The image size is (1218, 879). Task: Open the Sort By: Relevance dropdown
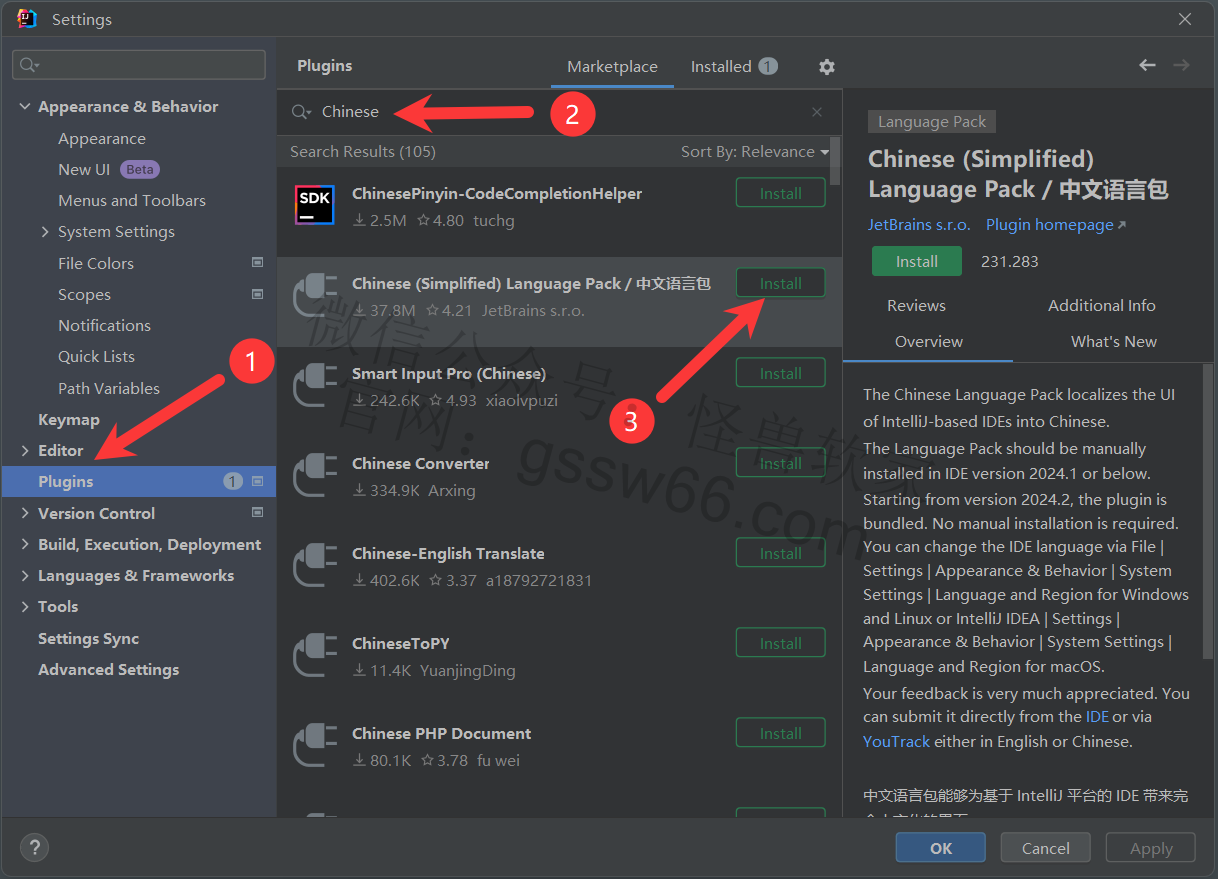point(755,152)
